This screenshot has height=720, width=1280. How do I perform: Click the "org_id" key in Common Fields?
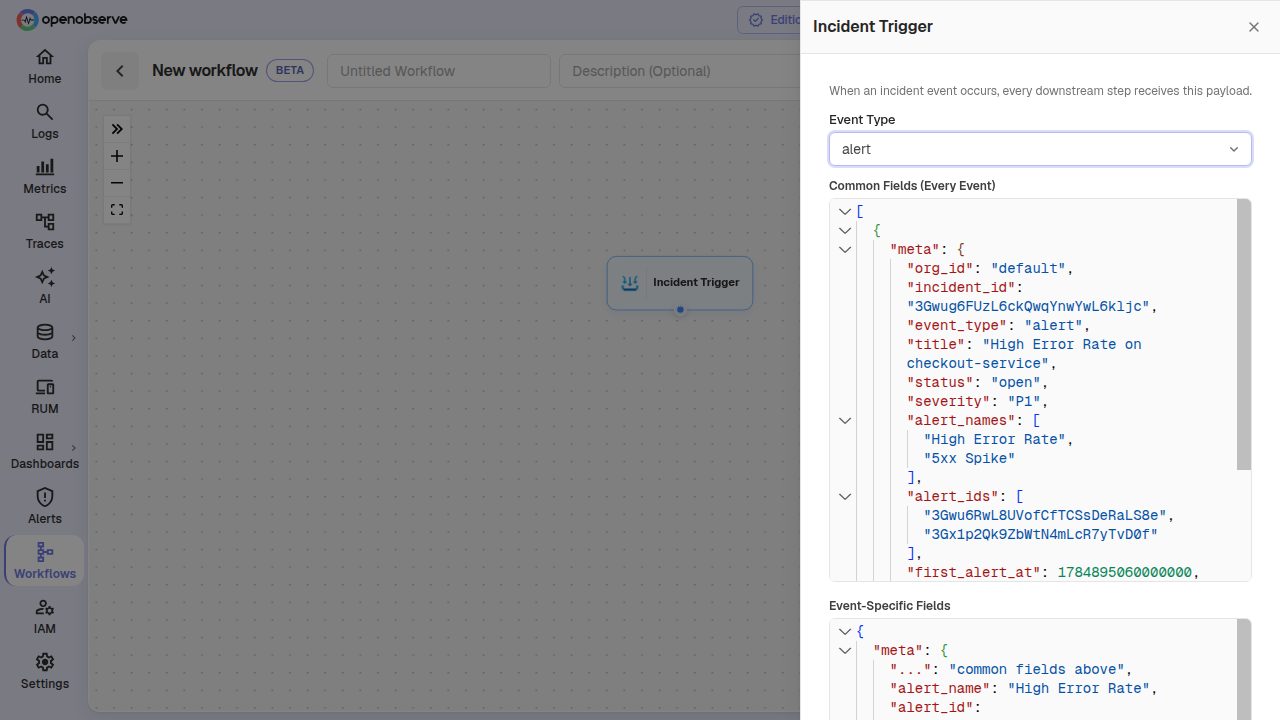point(940,269)
